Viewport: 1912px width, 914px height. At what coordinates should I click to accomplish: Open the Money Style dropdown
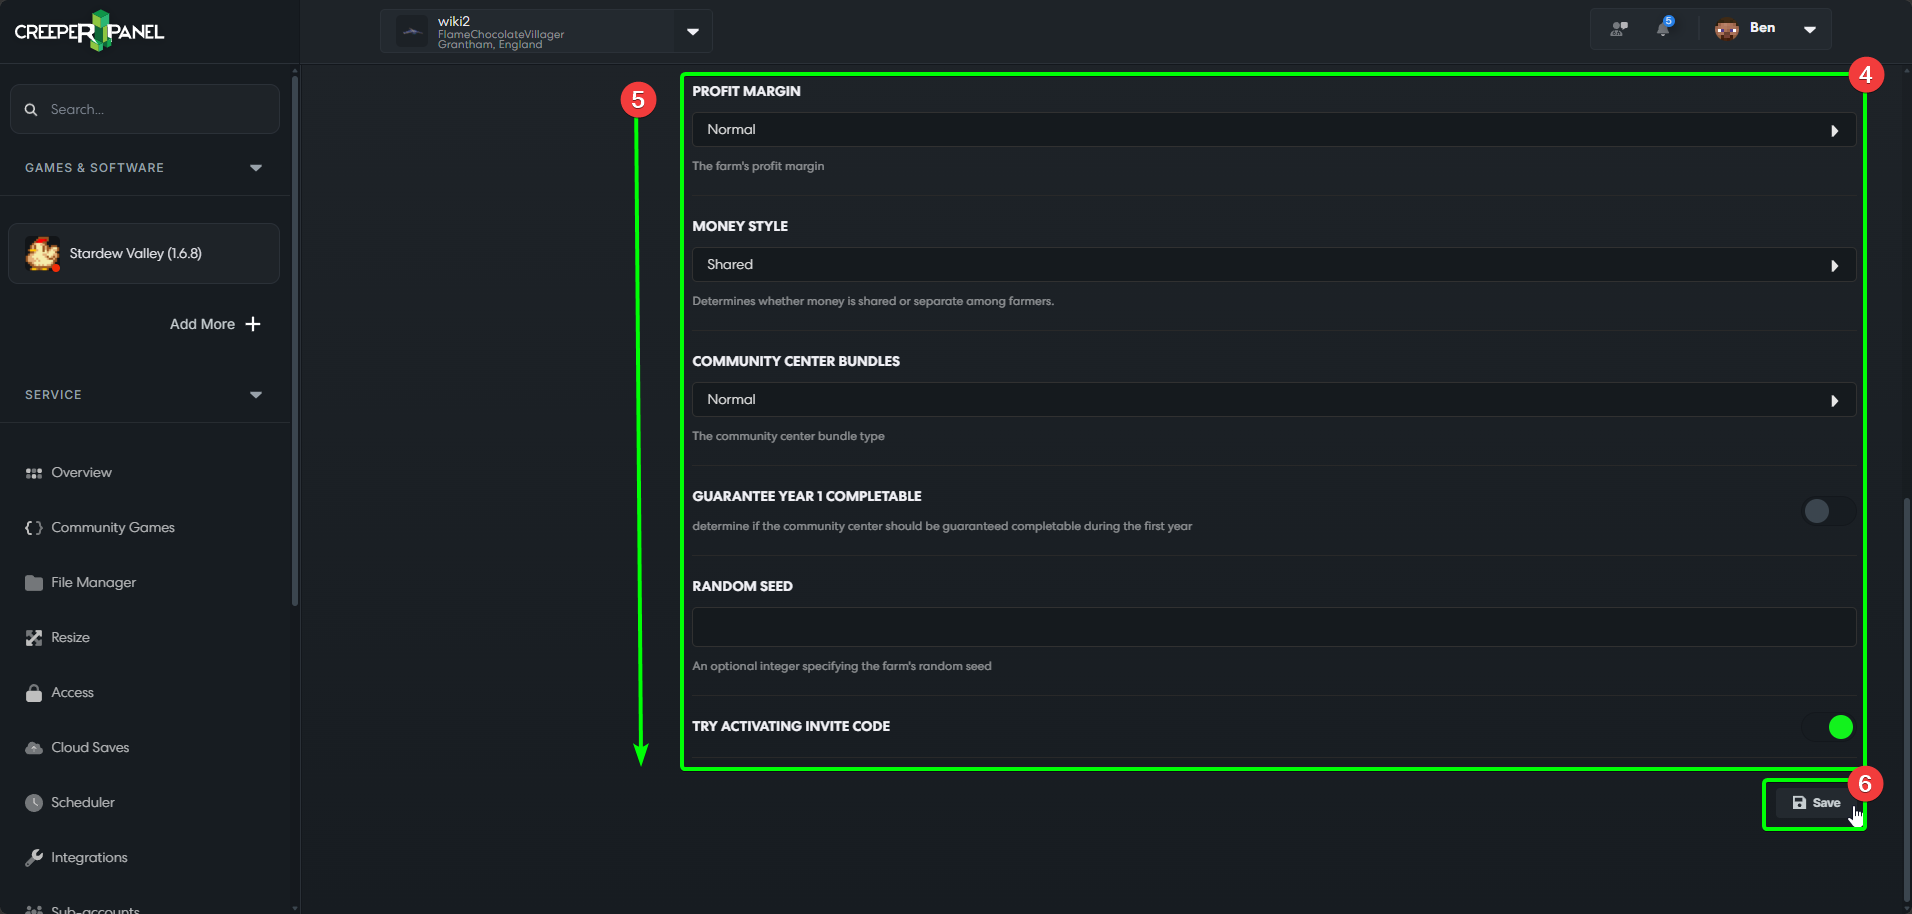pos(1273,265)
